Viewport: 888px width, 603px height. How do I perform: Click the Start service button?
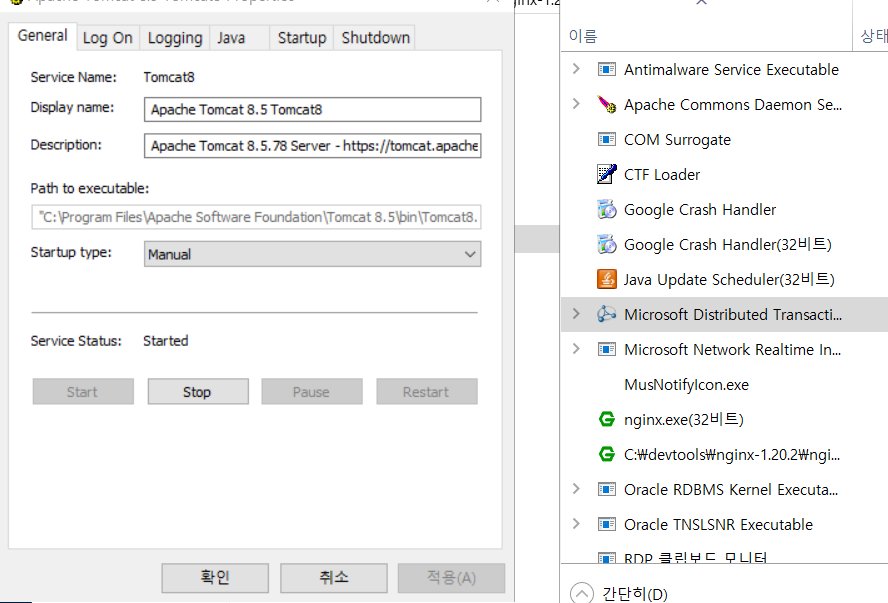83,392
